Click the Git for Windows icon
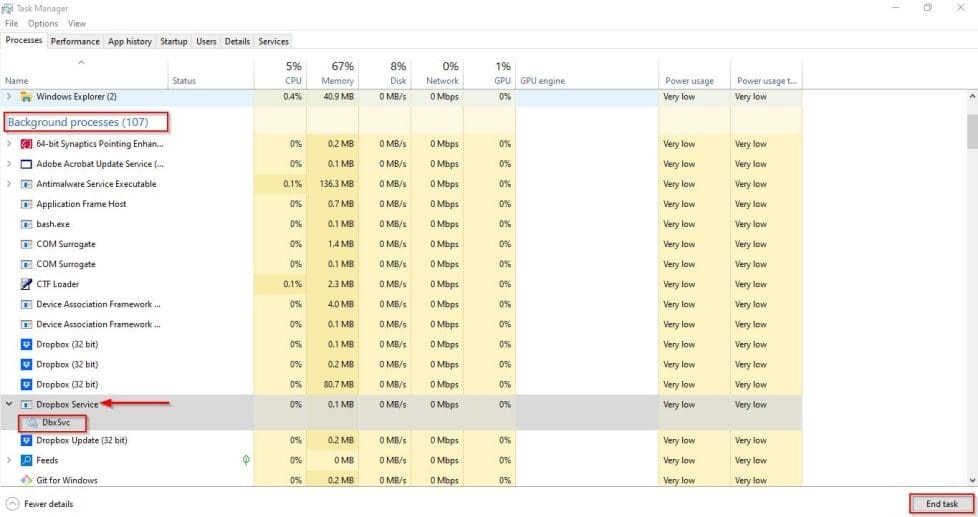Screen dimensions: 978x517 click(26, 480)
